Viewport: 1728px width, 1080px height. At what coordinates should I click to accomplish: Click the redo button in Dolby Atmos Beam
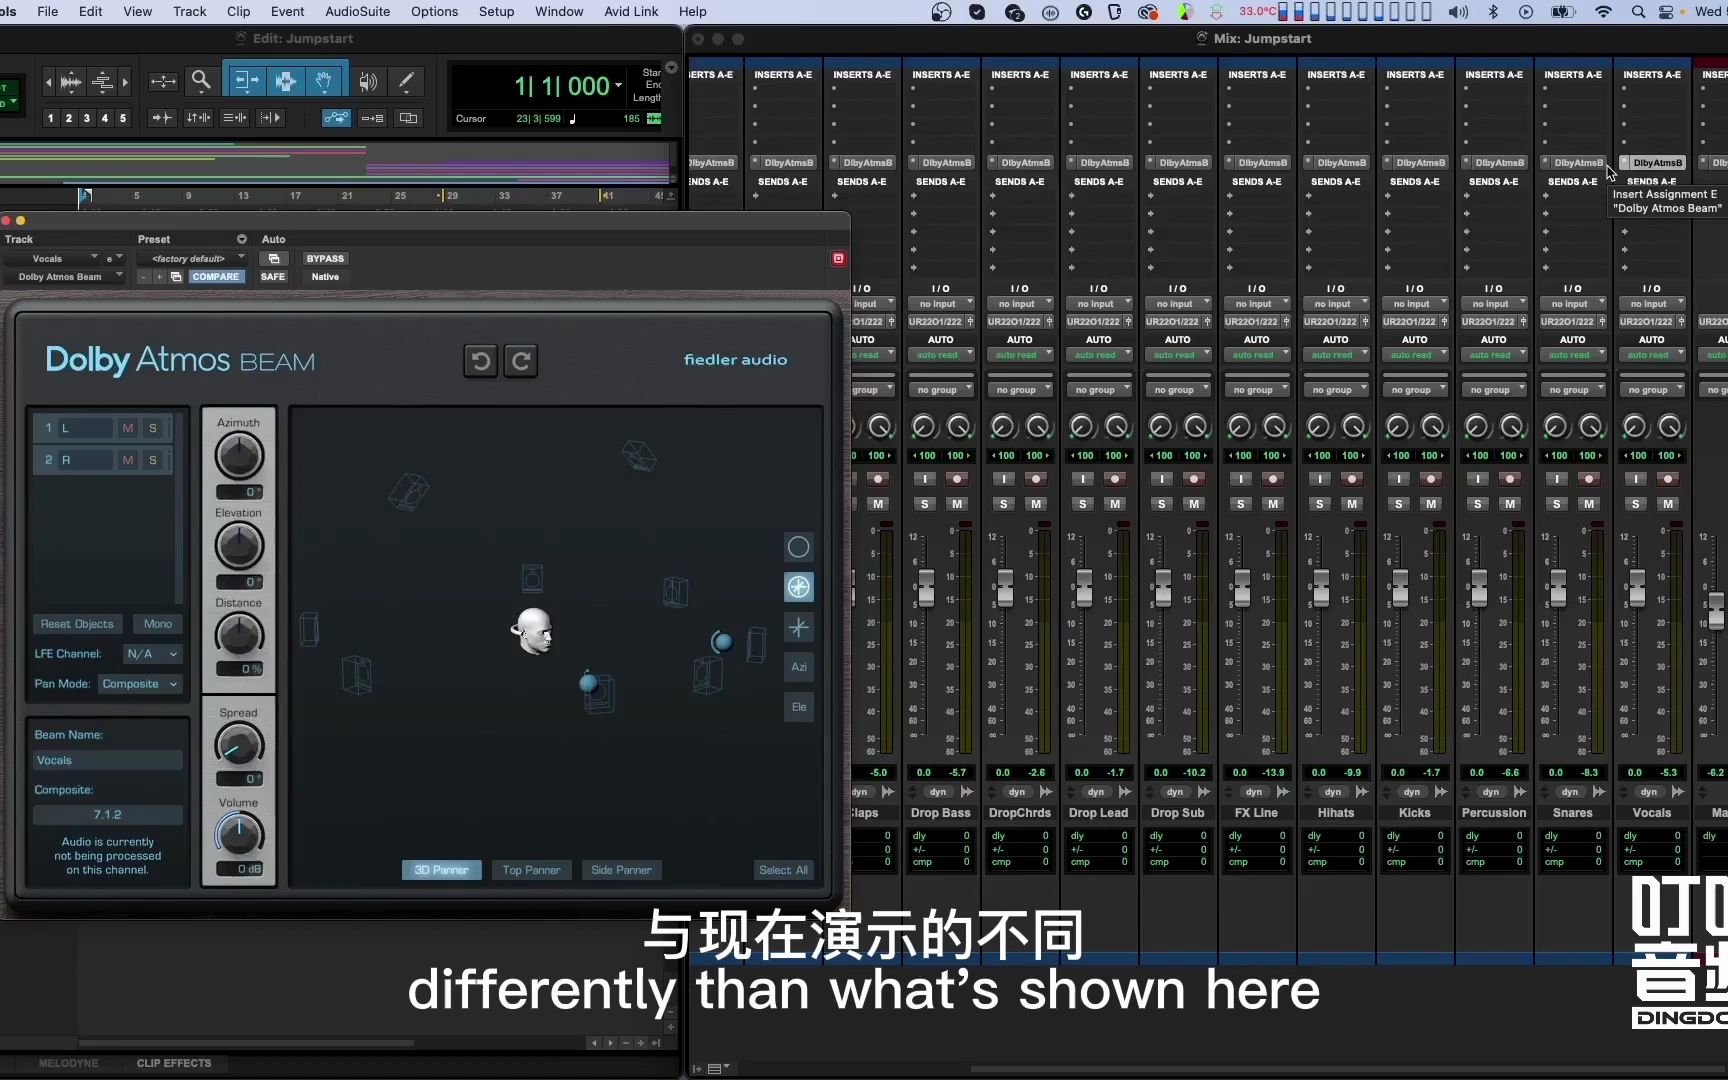point(521,361)
